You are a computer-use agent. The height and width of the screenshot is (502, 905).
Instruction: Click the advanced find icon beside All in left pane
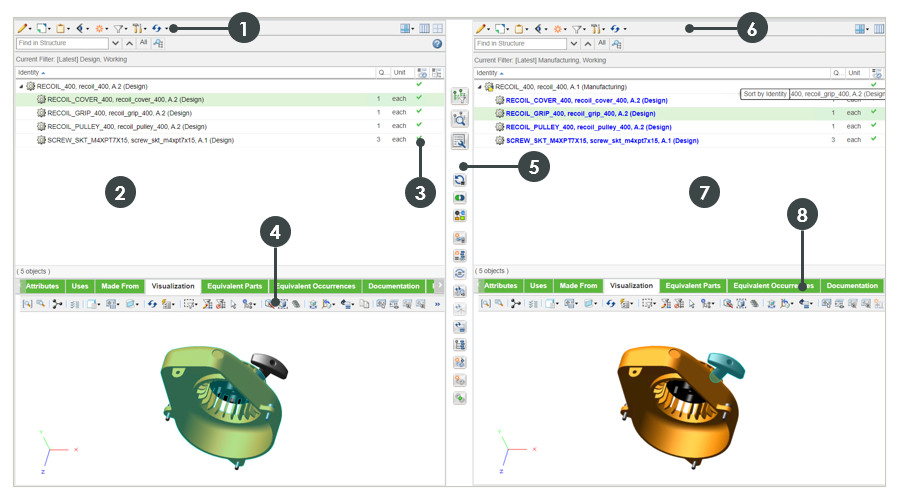[158, 44]
